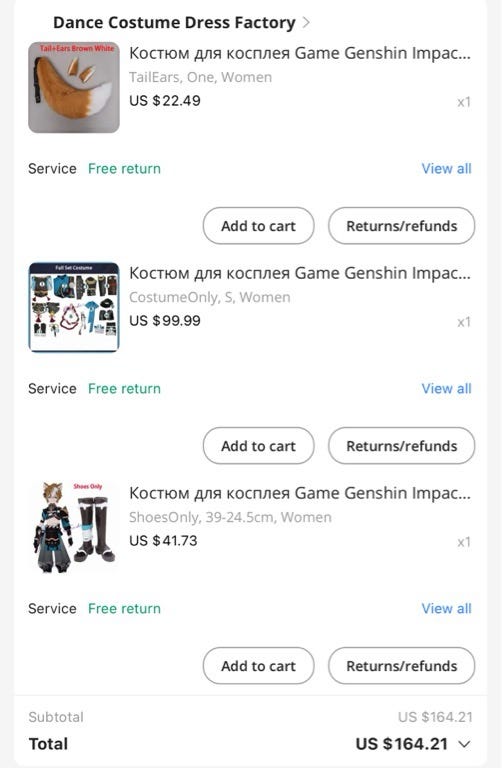View all services for the CostumeOnly item

(446, 388)
